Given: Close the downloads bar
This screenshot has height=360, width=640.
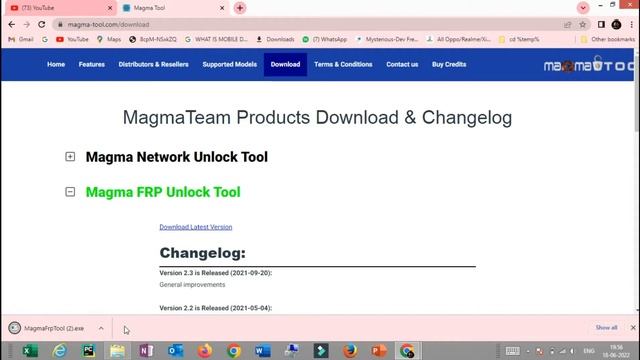Looking at the screenshot, I should (633, 328).
